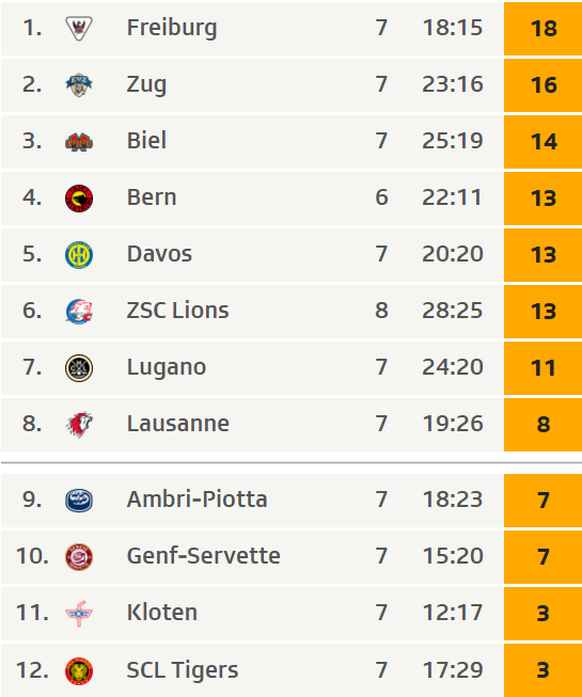Click the Lugano club emblem

point(79,368)
